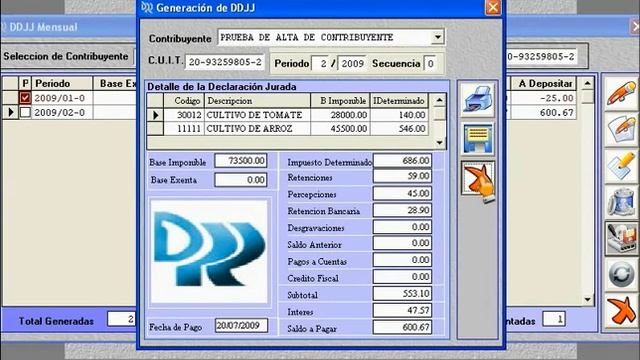Click the Impuesto Determinado field 686.00
The height and width of the screenshot is (360, 640).
point(402,161)
